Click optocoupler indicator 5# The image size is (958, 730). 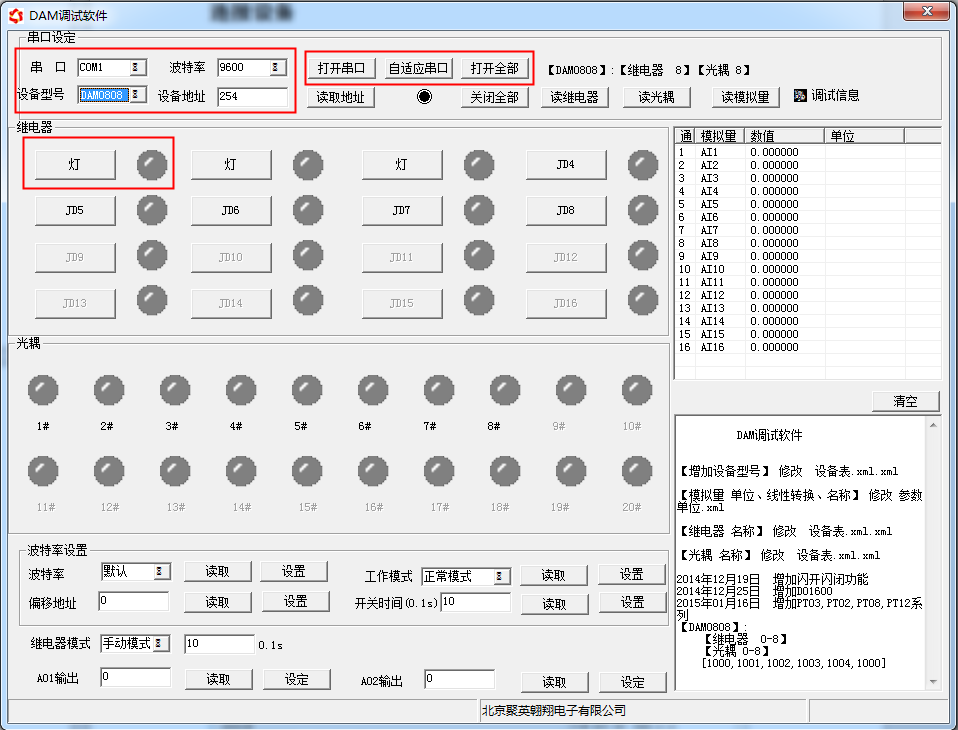point(307,391)
